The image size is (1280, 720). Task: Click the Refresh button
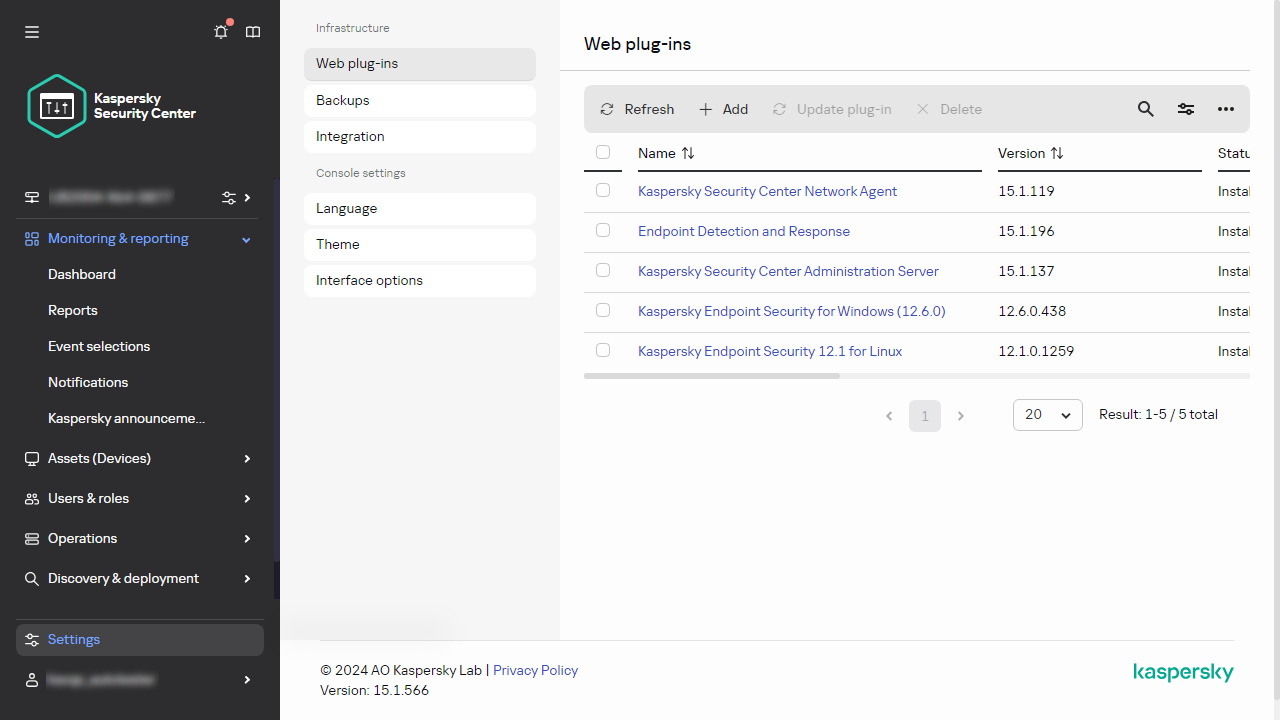pyautogui.click(x=637, y=109)
